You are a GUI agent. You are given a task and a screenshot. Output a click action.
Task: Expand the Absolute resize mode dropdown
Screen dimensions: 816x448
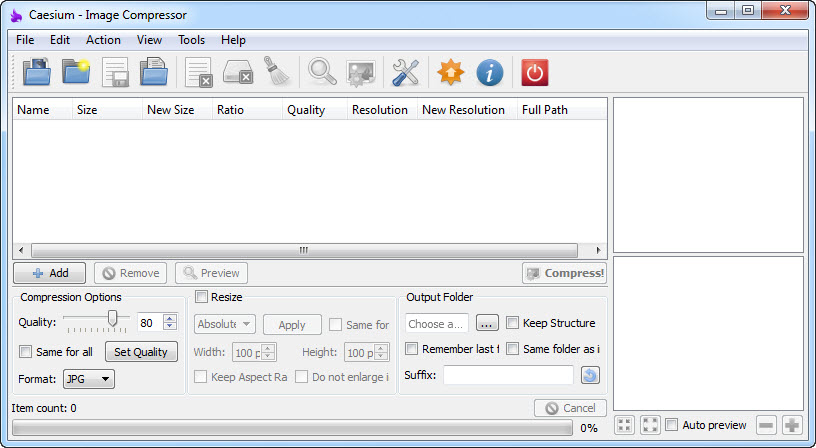(225, 324)
